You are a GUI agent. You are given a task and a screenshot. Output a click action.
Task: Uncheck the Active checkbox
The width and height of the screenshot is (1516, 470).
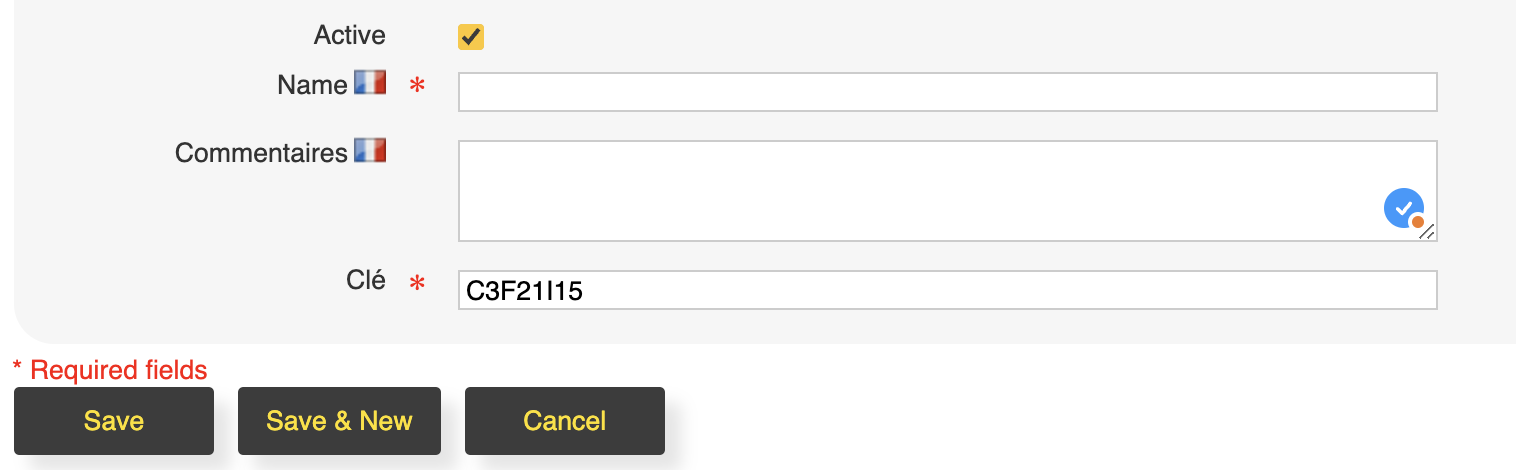471,37
